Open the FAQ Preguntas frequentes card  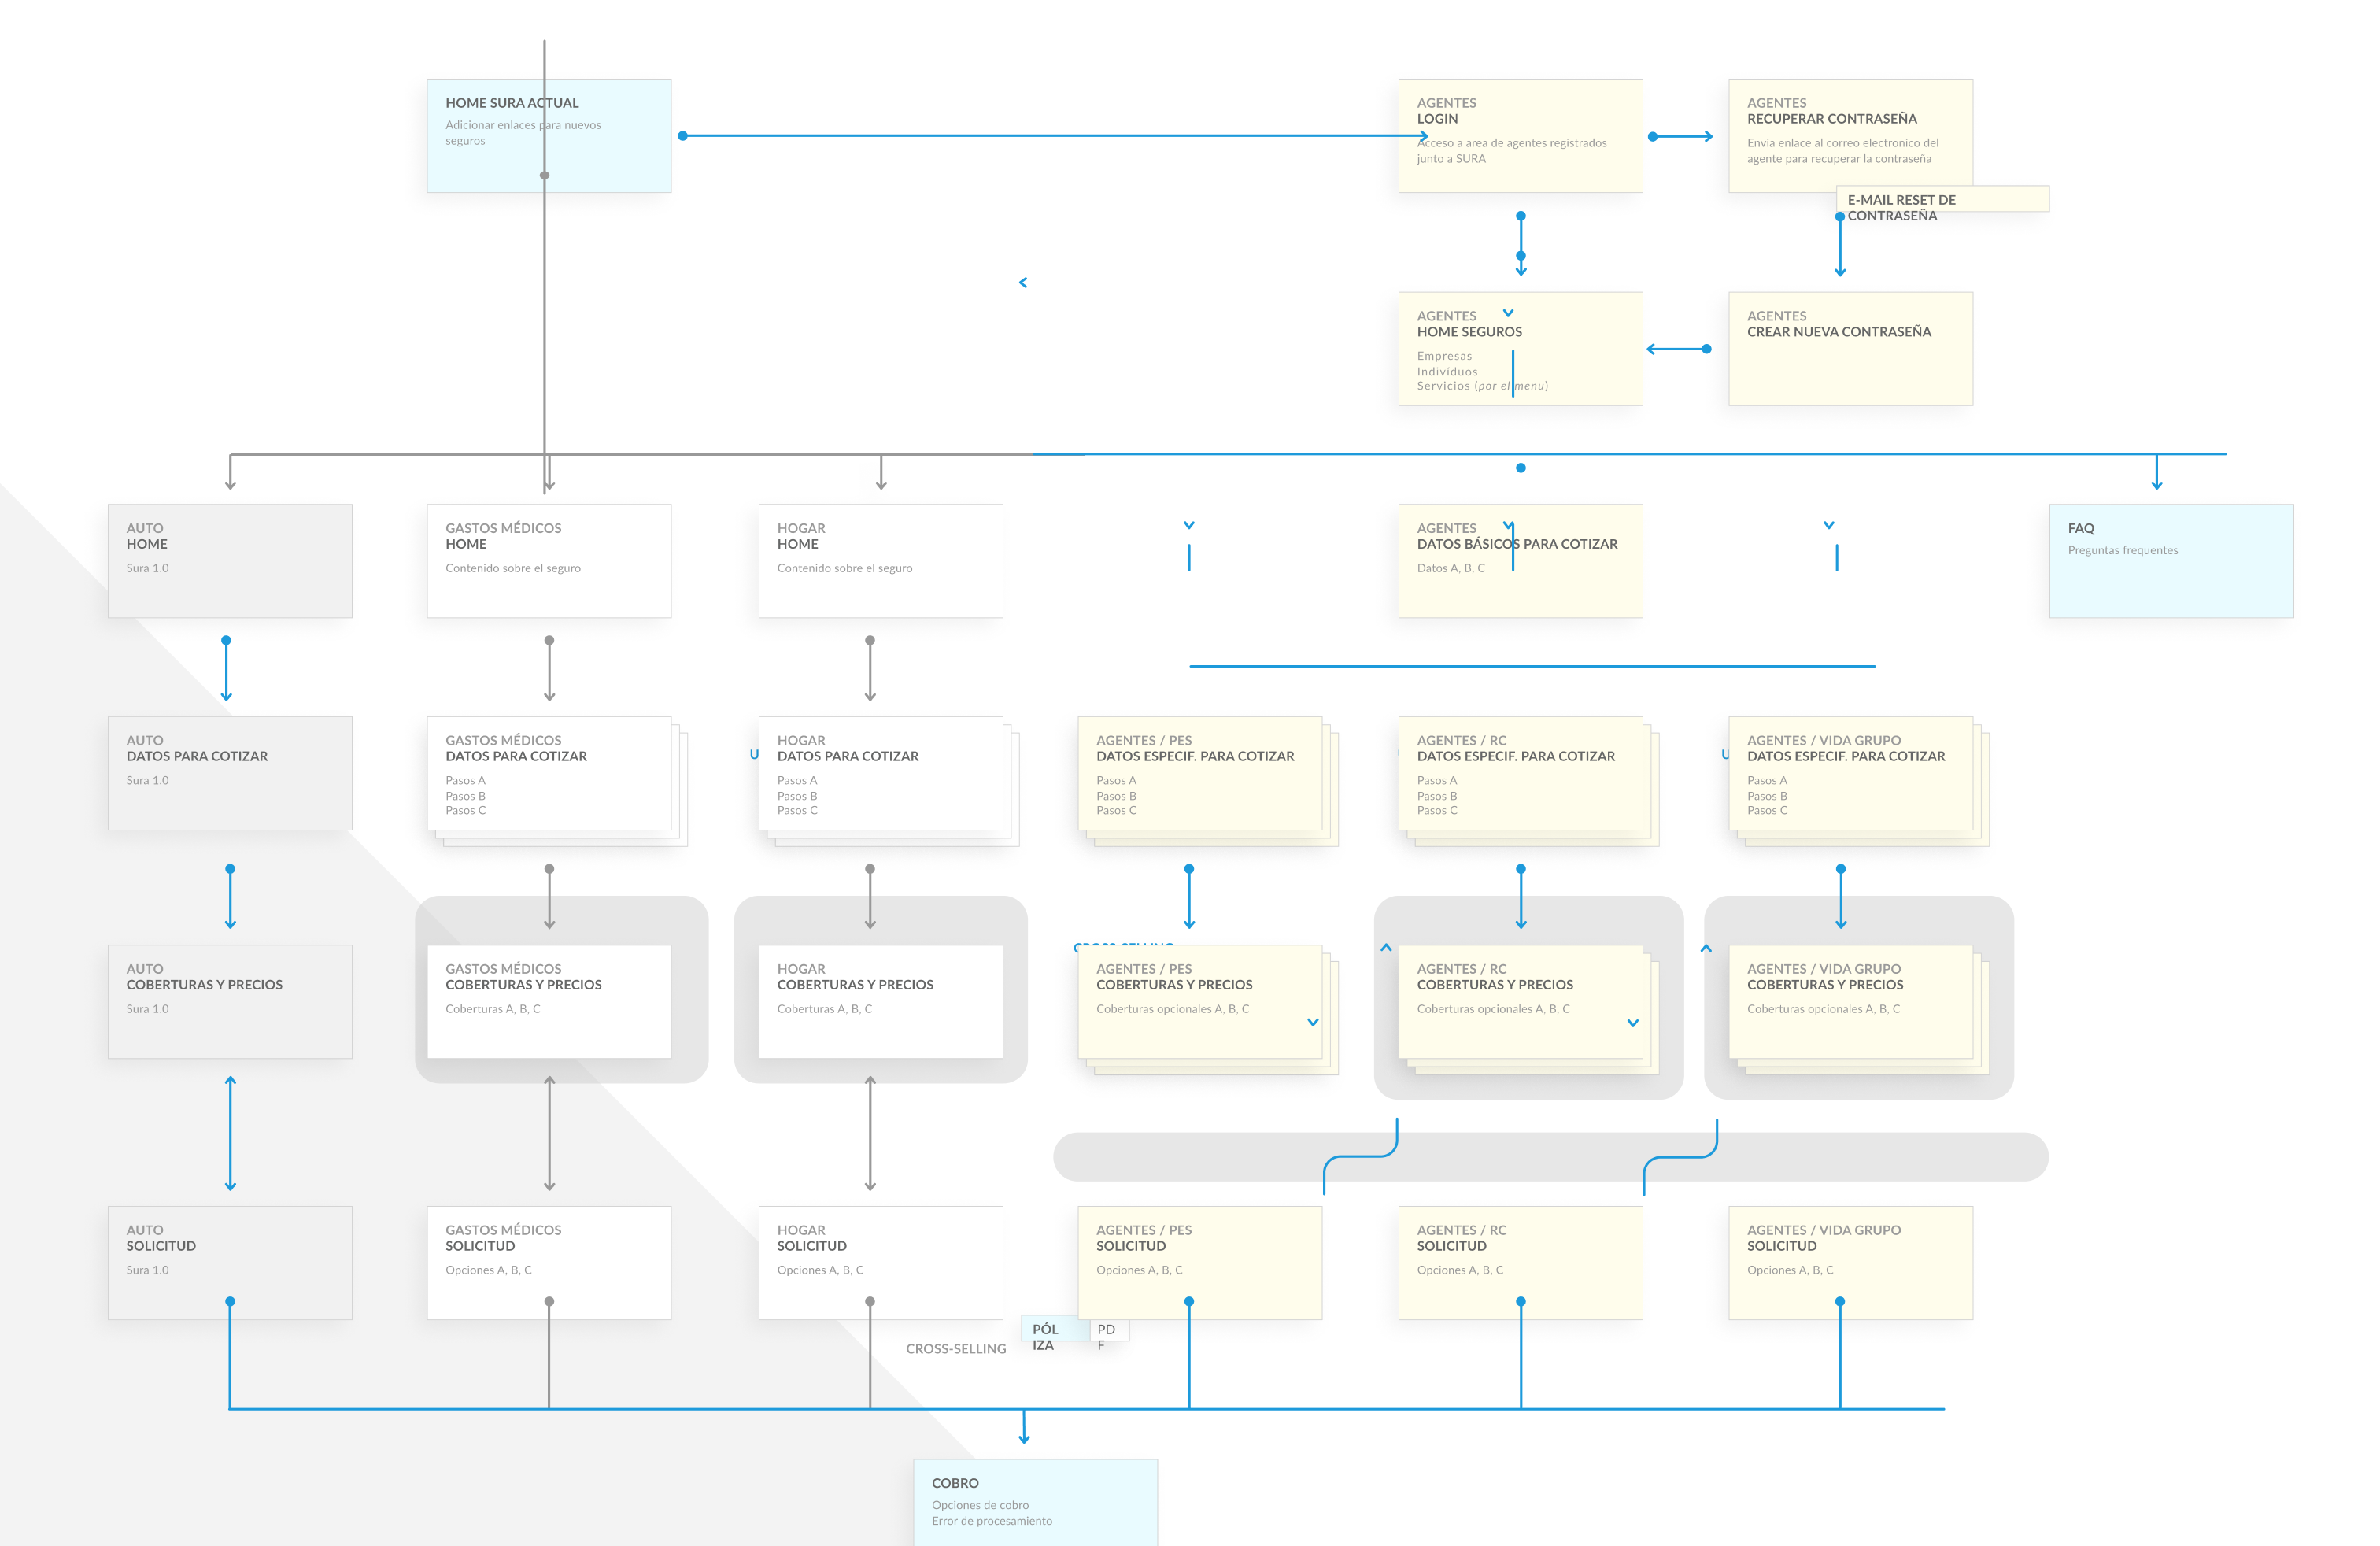coord(2171,561)
